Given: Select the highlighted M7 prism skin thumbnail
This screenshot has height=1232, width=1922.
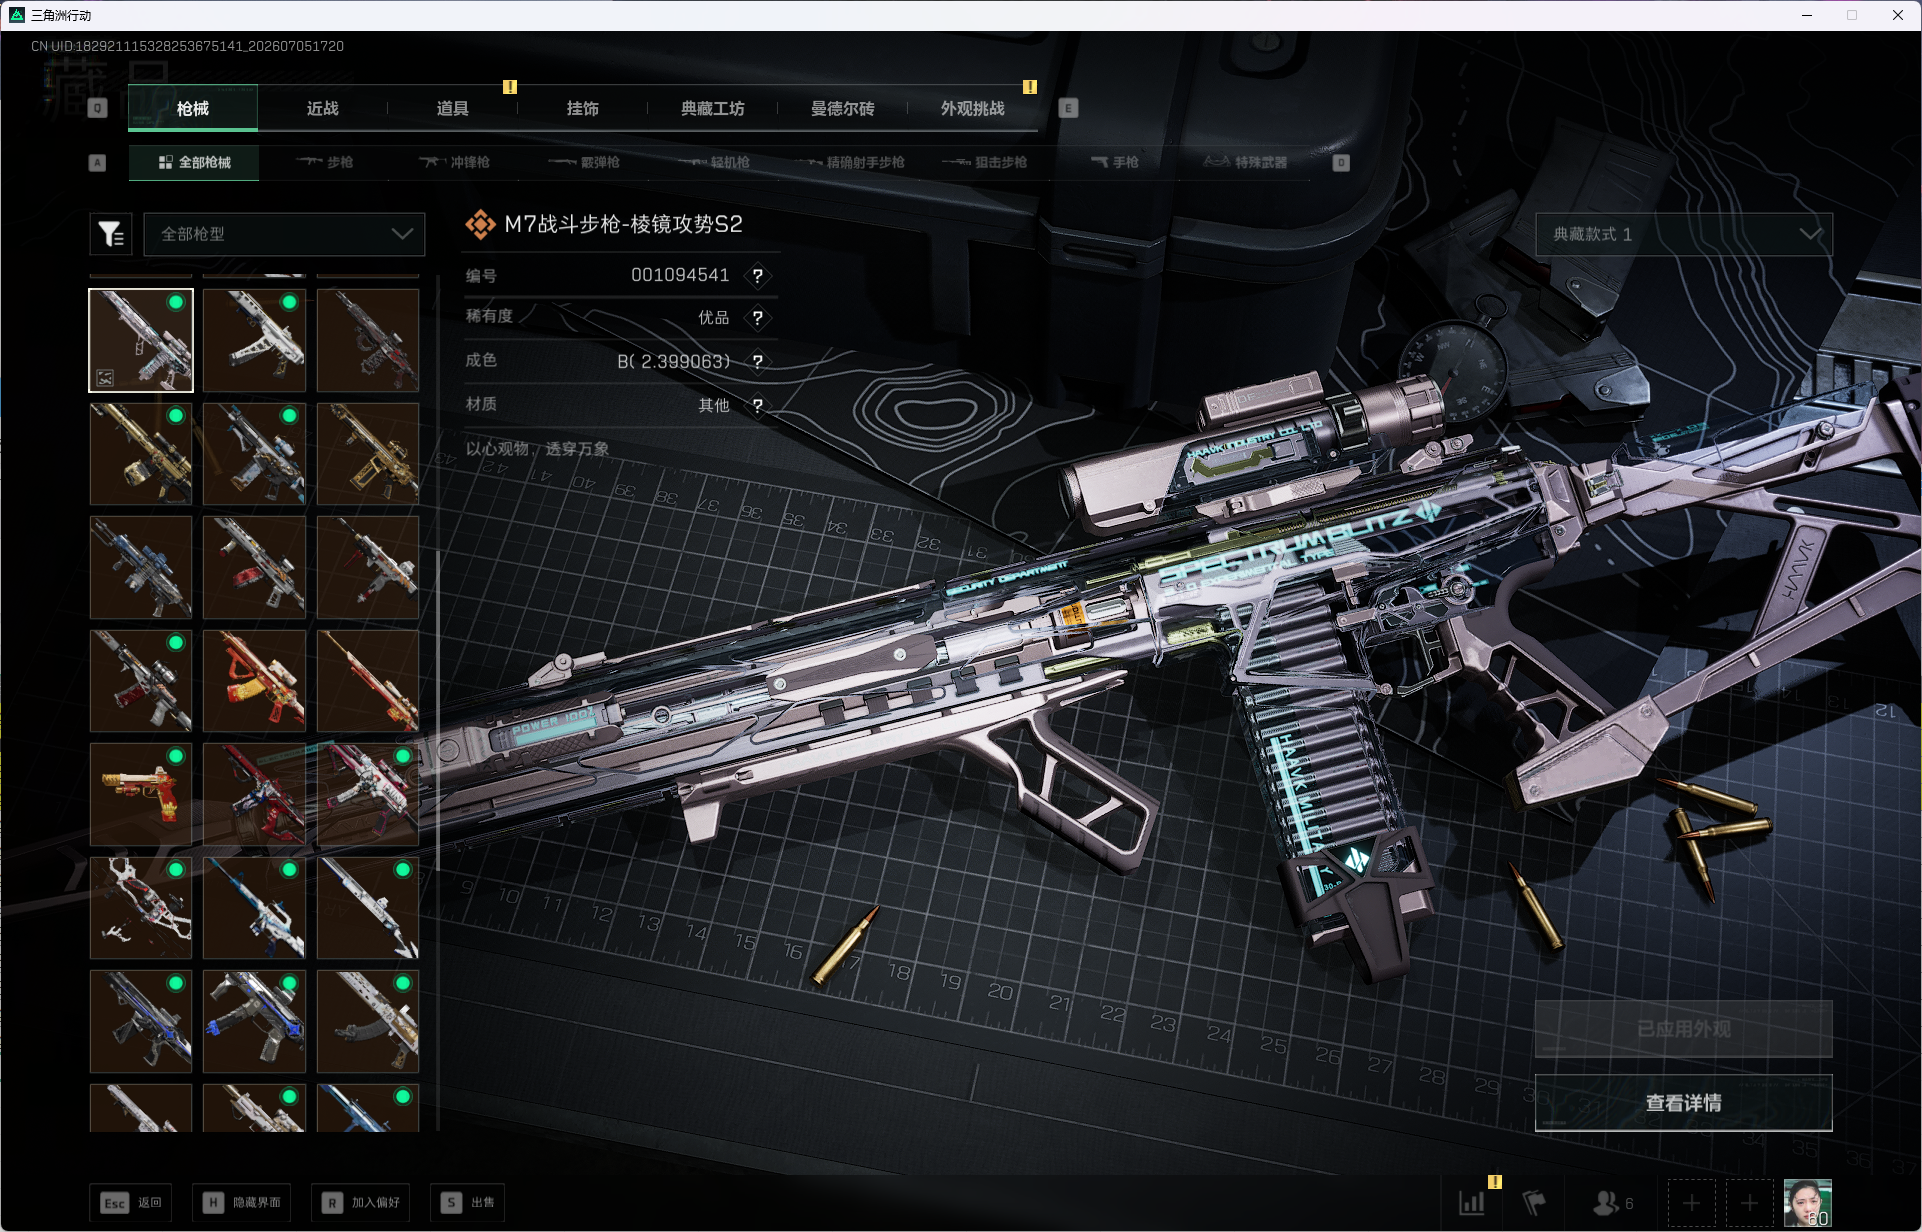Looking at the screenshot, I should tap(141, 340).
